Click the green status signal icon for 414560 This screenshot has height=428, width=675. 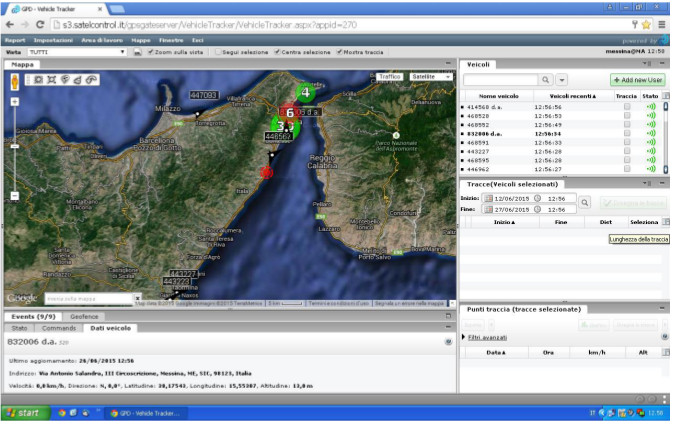pos(651,106)
